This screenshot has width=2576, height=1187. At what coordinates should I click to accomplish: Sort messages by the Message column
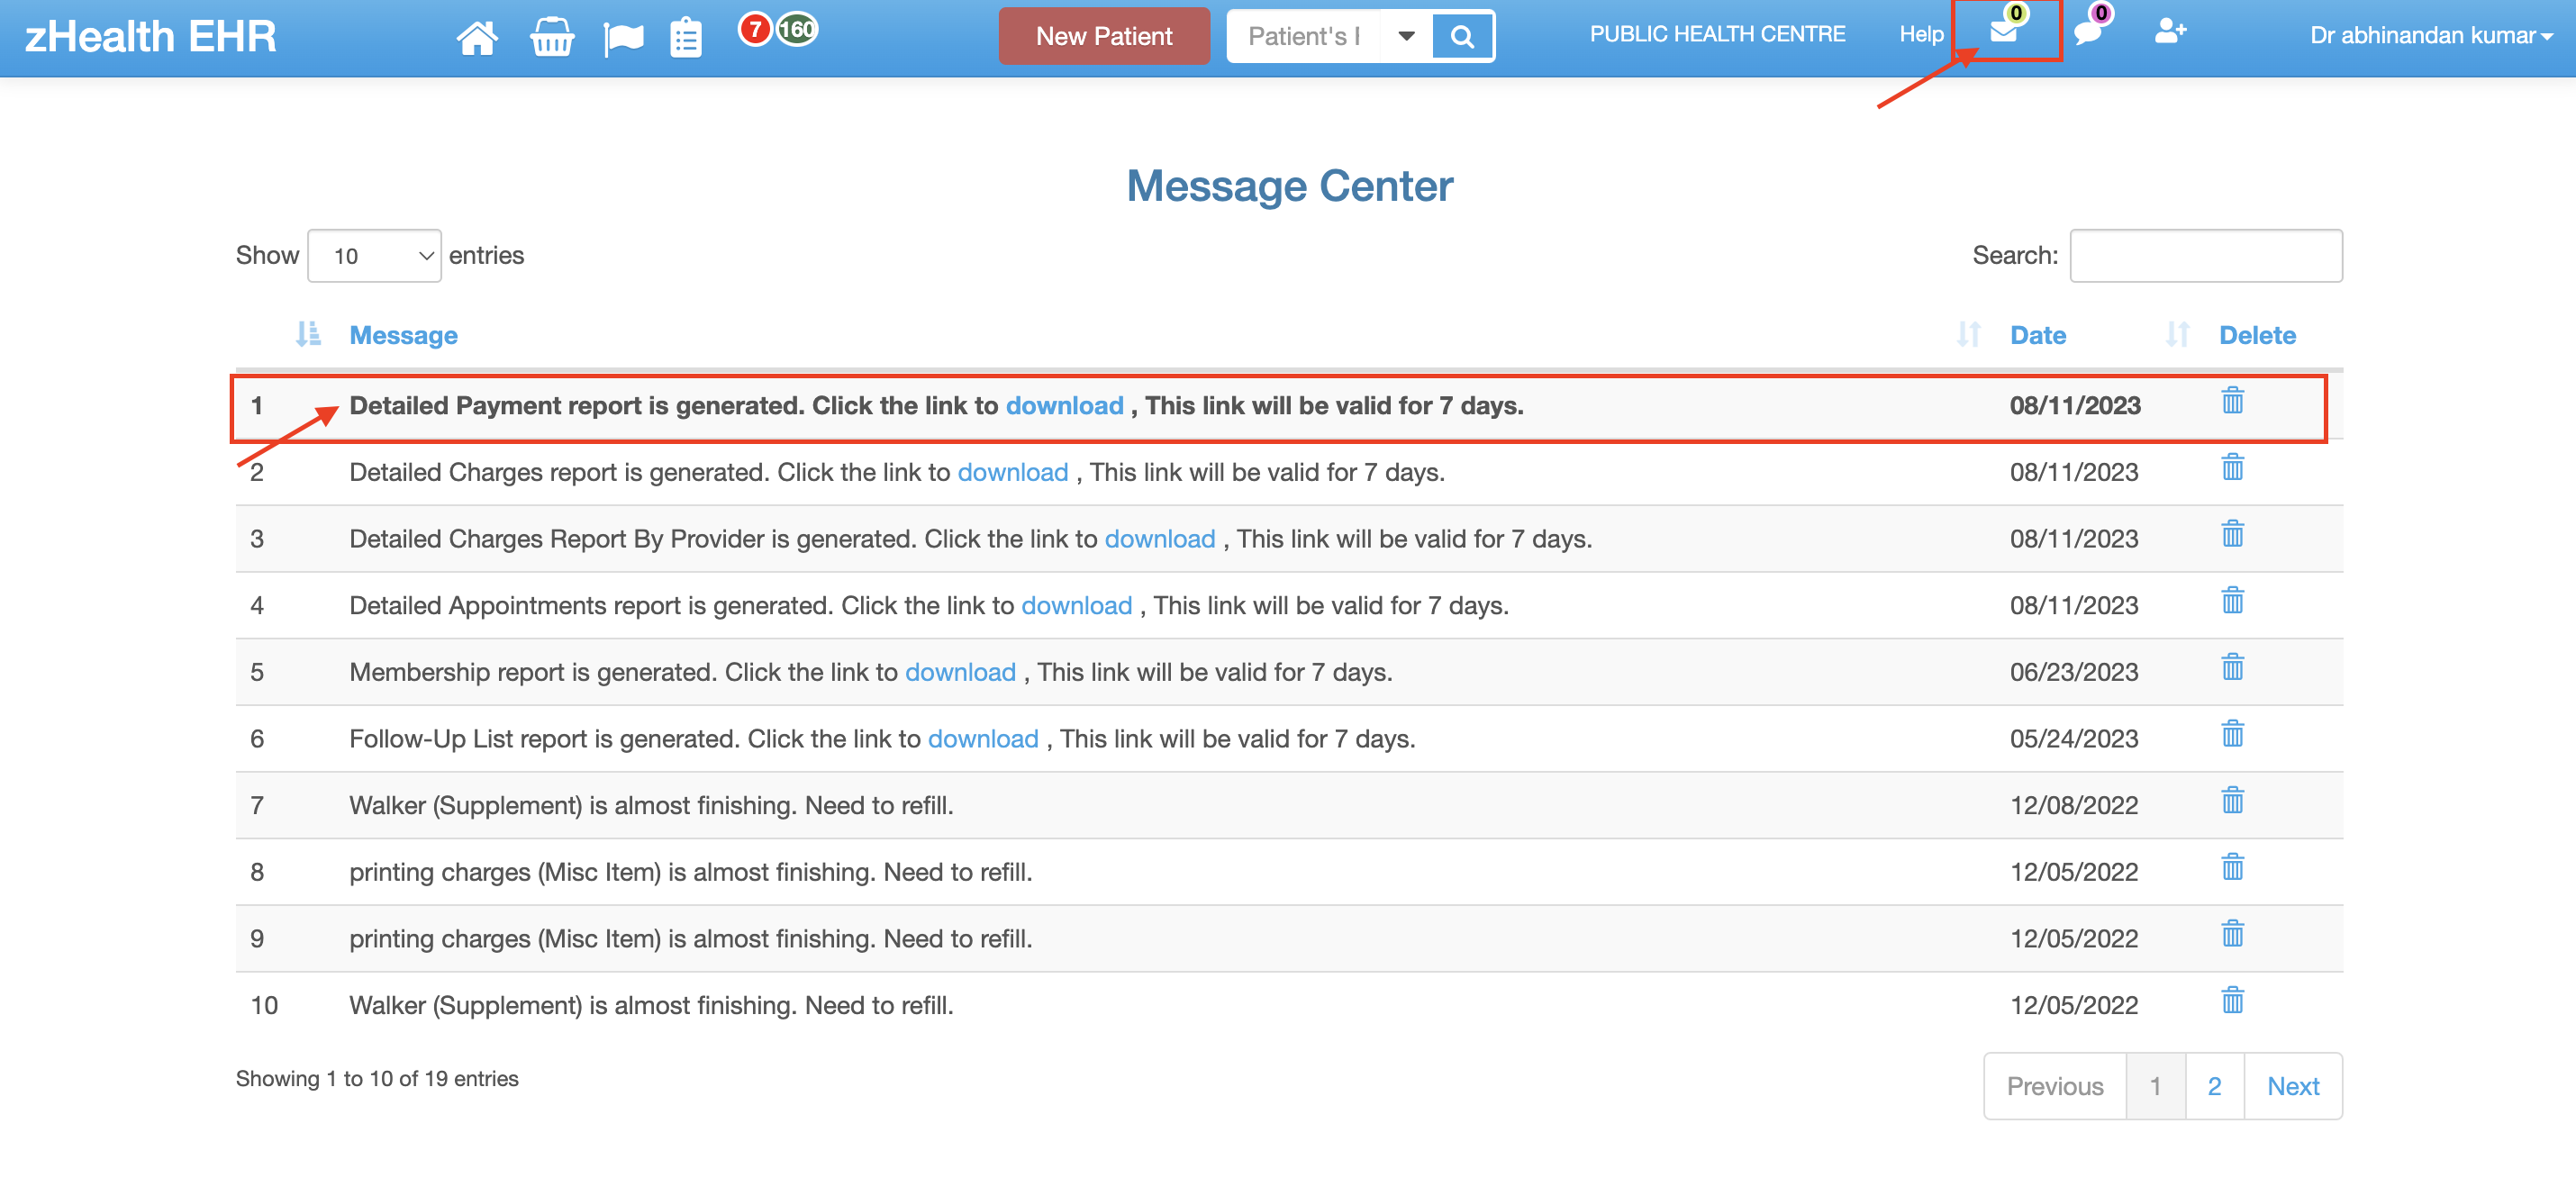click(403, 335)
